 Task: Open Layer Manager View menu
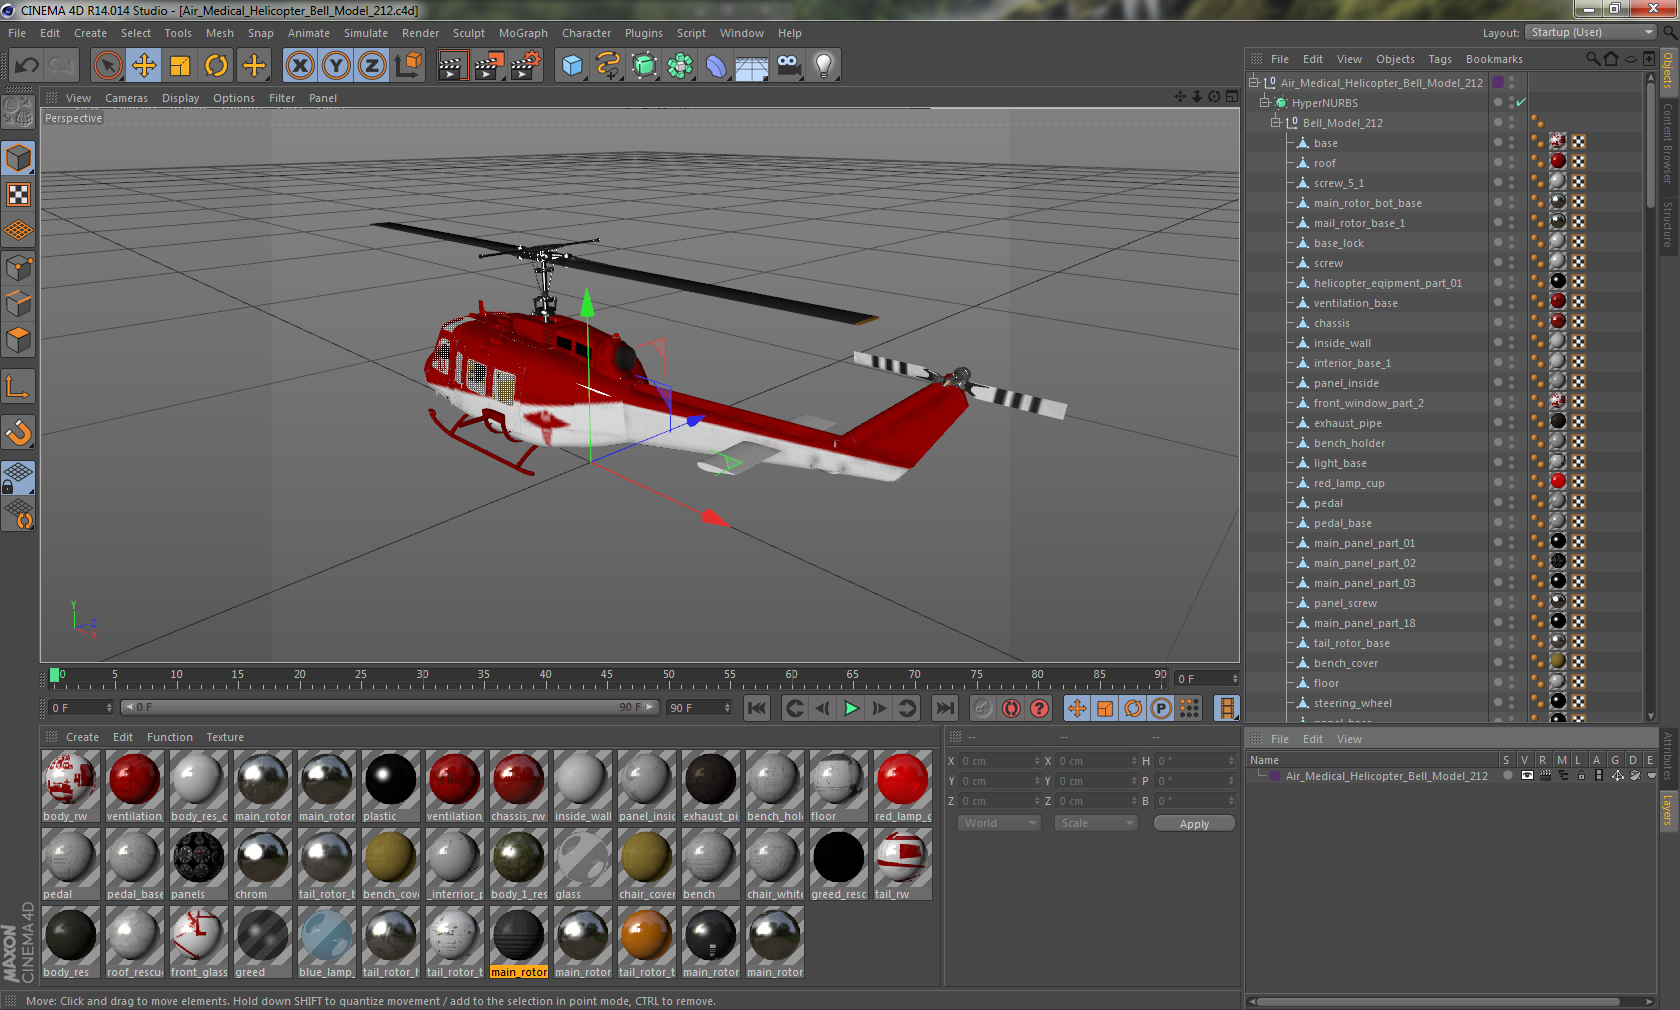[x=1349, y=739]
